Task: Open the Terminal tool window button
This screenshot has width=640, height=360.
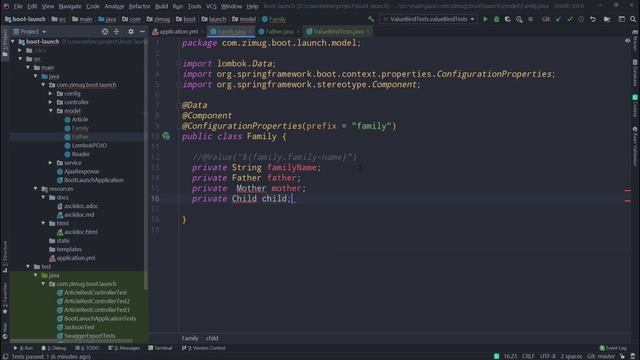Action: tap(160, 348)
